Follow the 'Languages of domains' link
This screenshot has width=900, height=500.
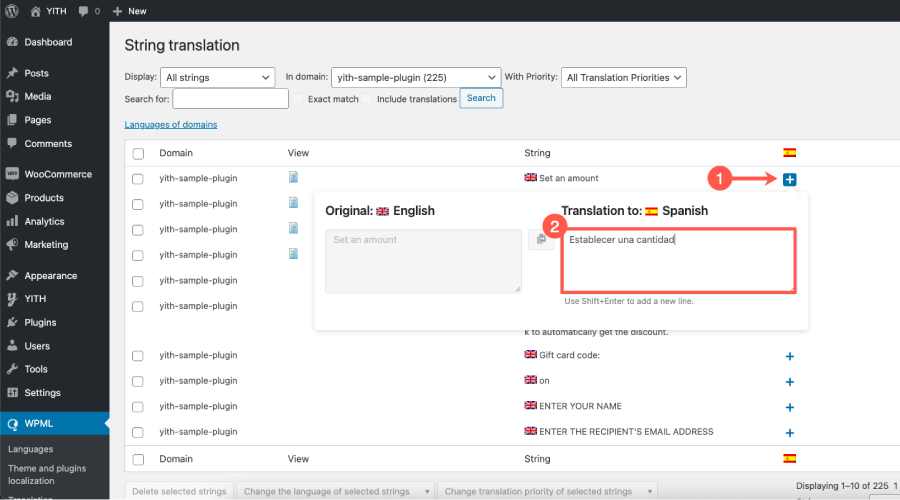170,125
